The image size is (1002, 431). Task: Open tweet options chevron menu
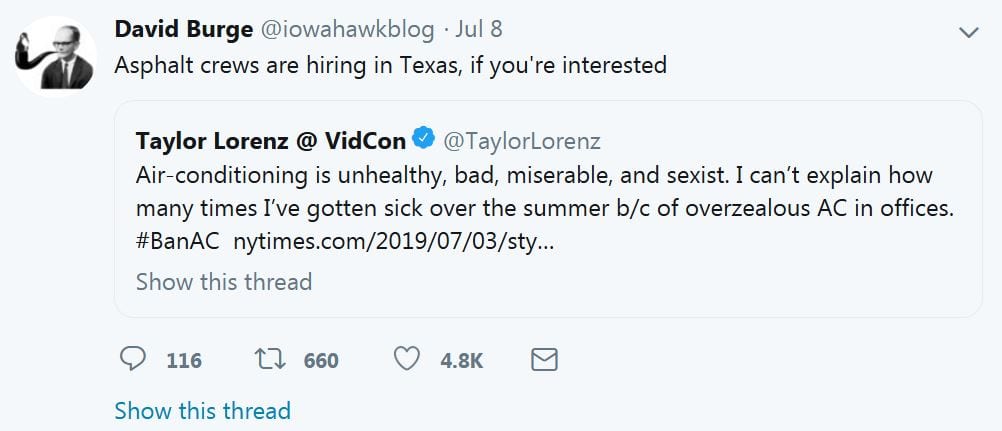click(967, 32)
